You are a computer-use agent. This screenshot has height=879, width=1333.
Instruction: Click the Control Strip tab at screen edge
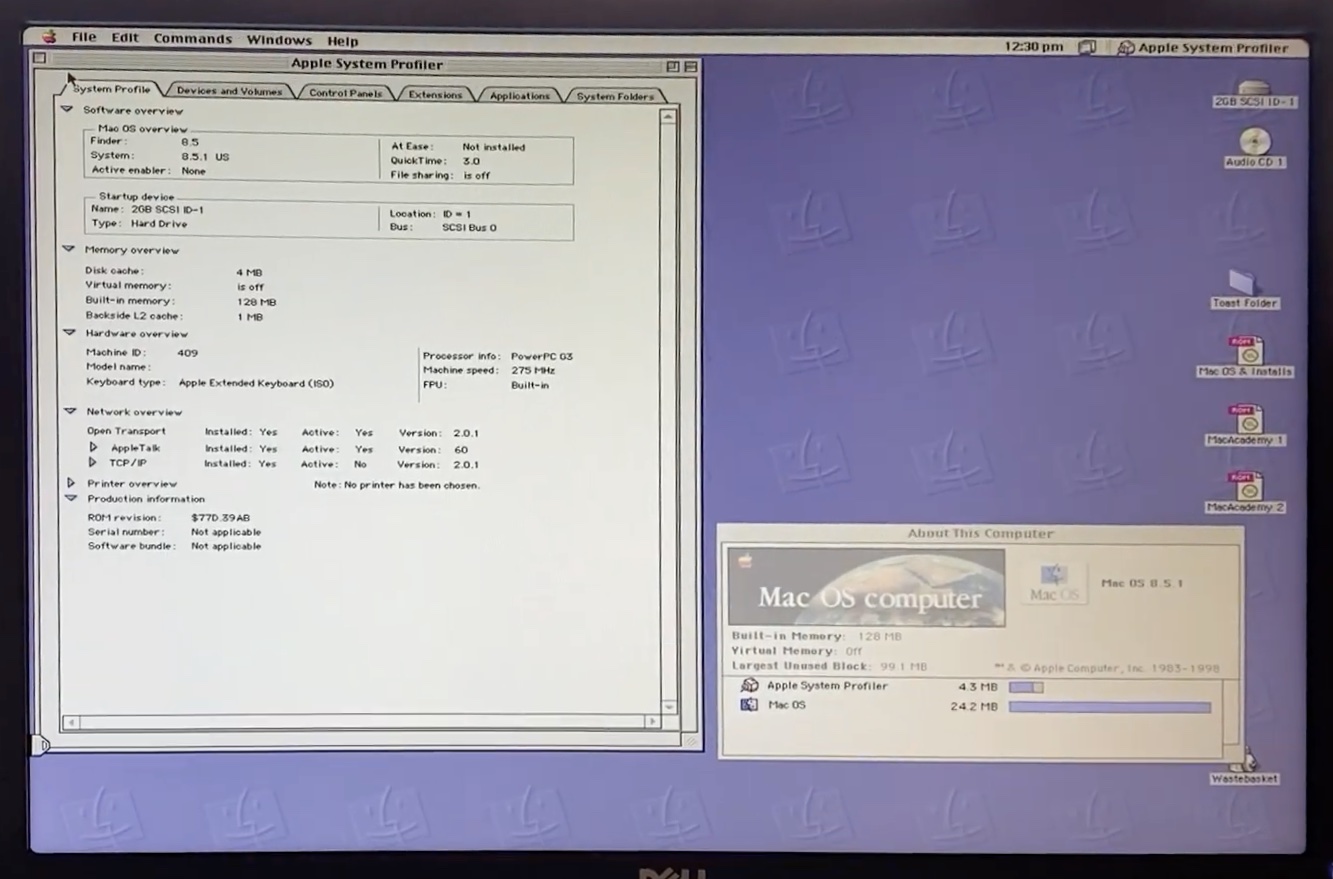point(39,744)
